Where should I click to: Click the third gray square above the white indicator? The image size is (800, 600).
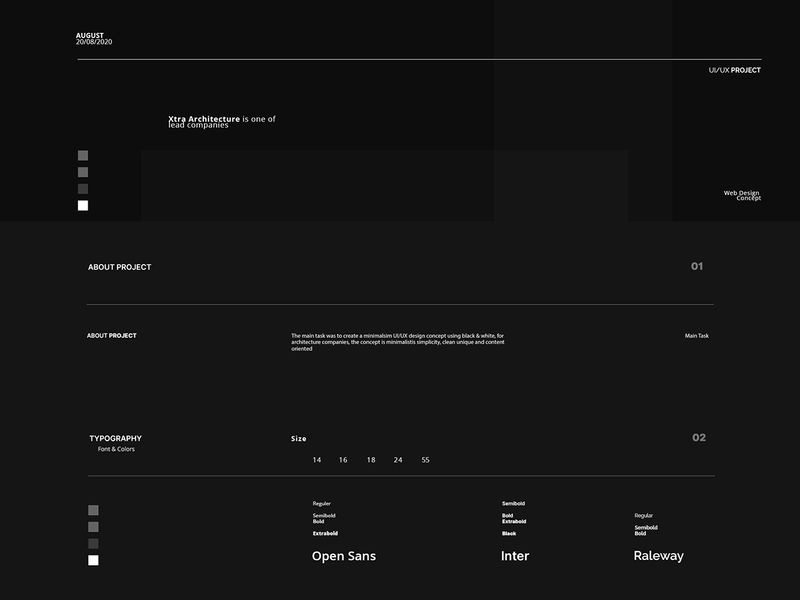point(82,189)
